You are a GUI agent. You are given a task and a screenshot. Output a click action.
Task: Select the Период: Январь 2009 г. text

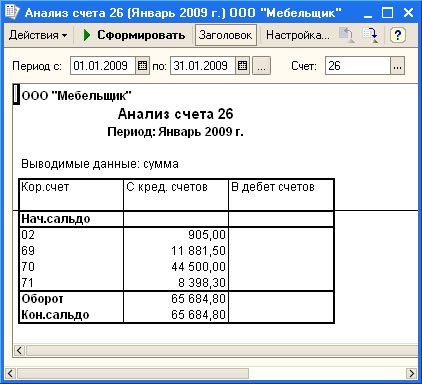pyautogui.click(x=175, y=132)
